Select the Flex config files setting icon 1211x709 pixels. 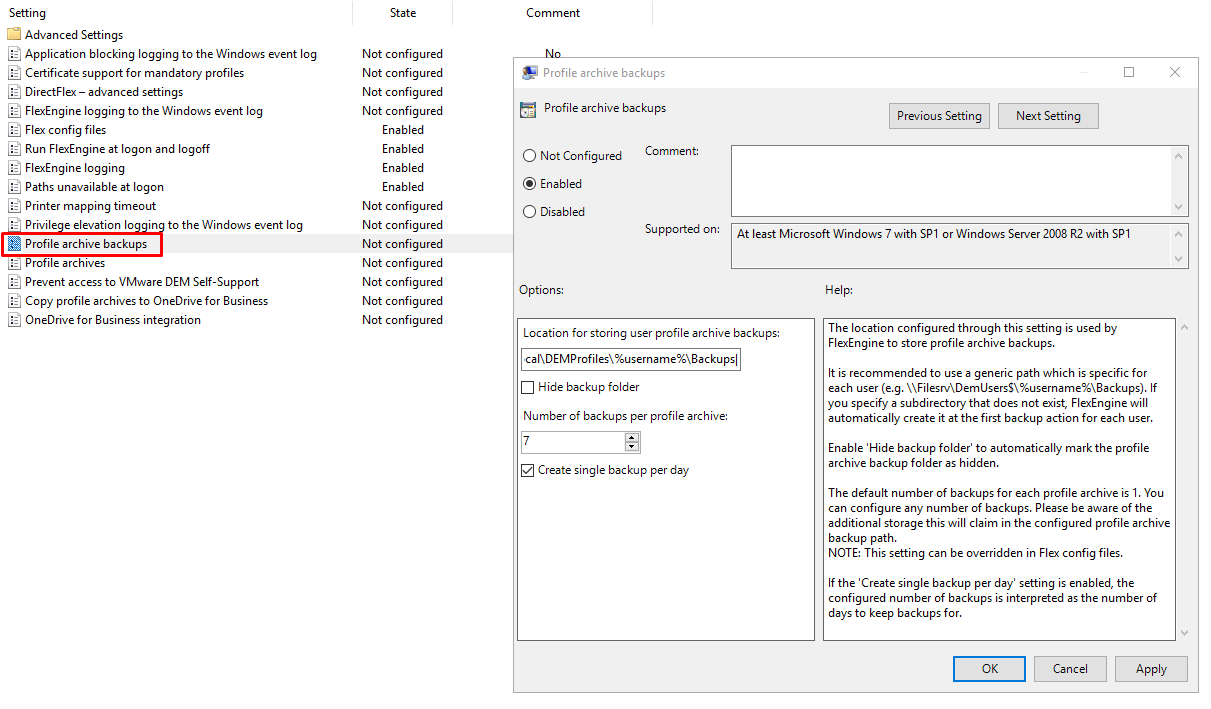(x=15, y=129)
